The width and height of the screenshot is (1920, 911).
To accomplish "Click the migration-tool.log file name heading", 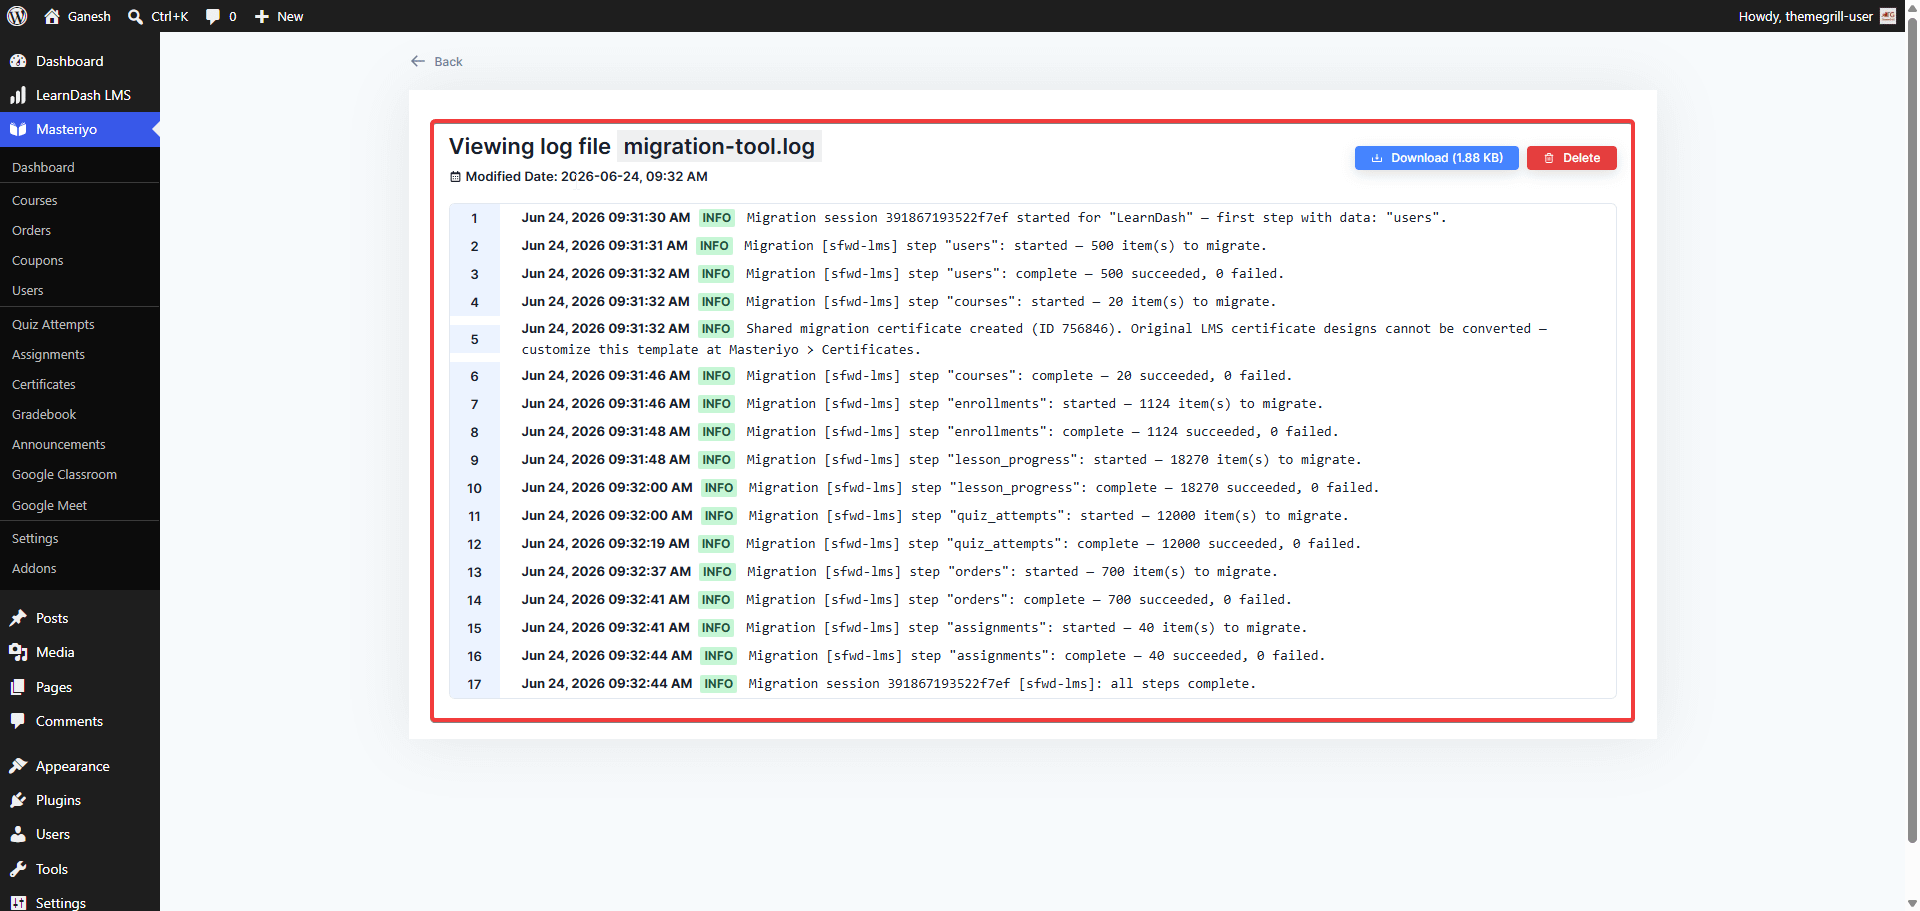I will click(719, 146).
